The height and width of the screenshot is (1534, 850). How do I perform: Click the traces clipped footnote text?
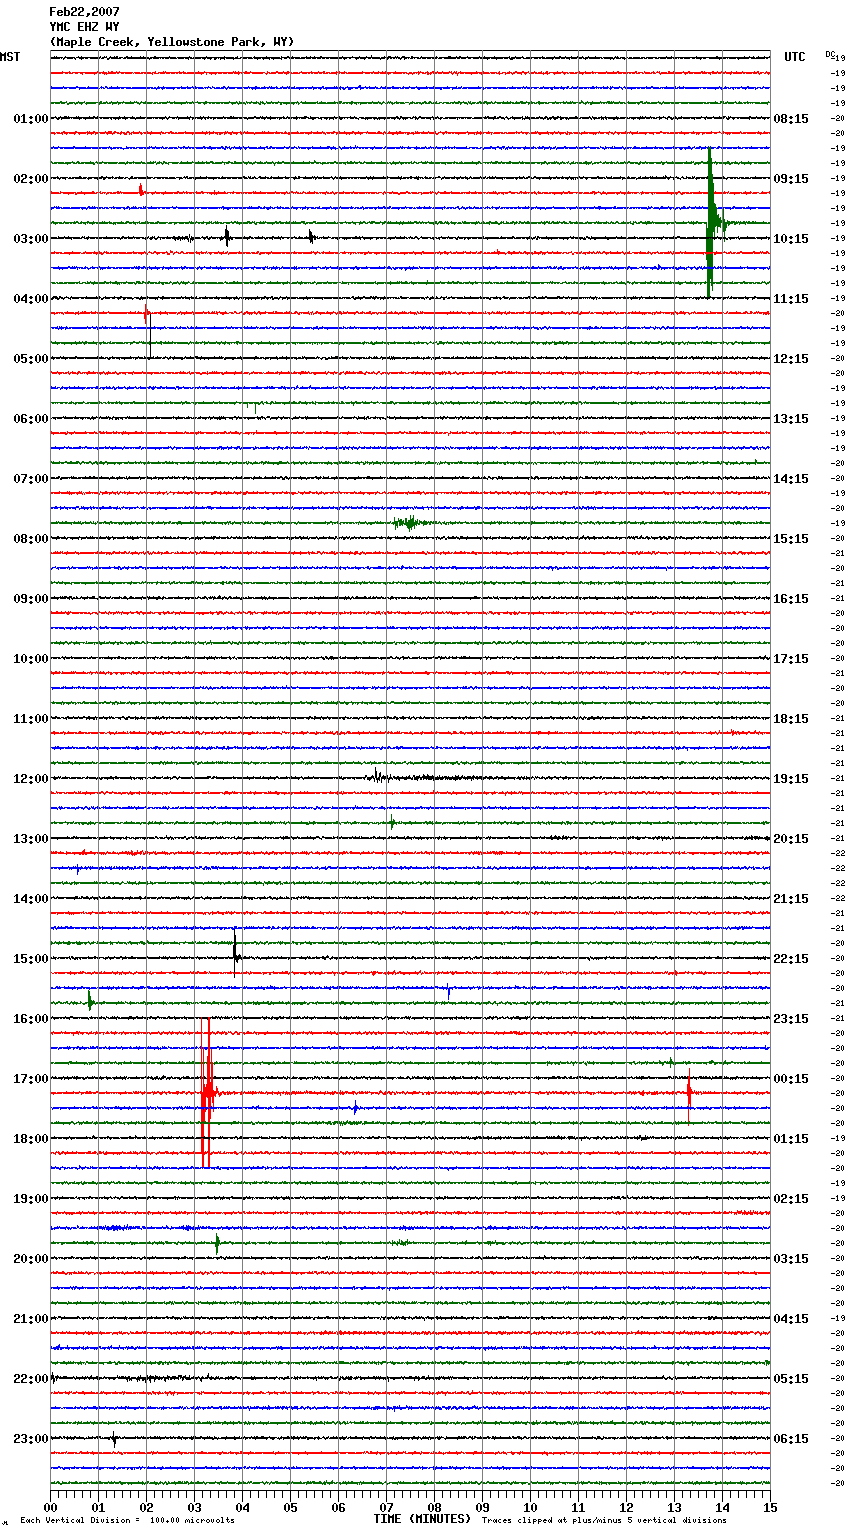point(604,1521)
